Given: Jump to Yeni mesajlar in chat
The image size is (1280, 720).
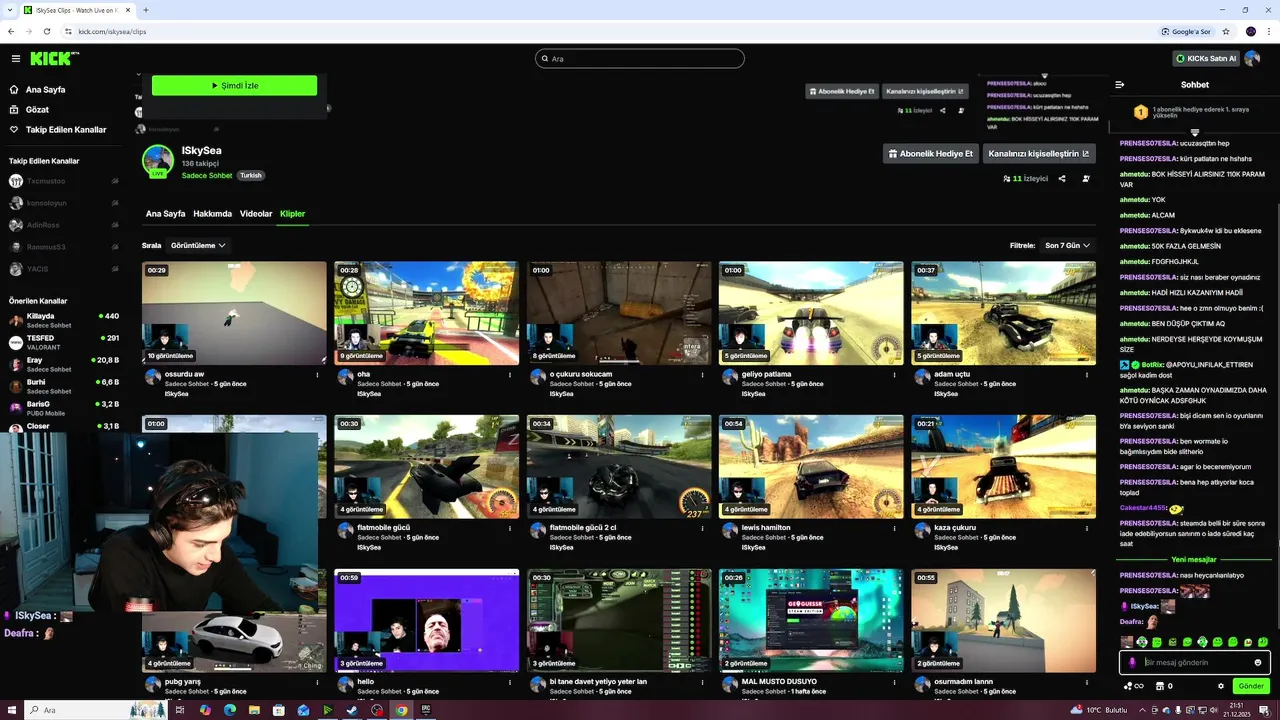Looking at the screenshot, I should pos(1194,559).
